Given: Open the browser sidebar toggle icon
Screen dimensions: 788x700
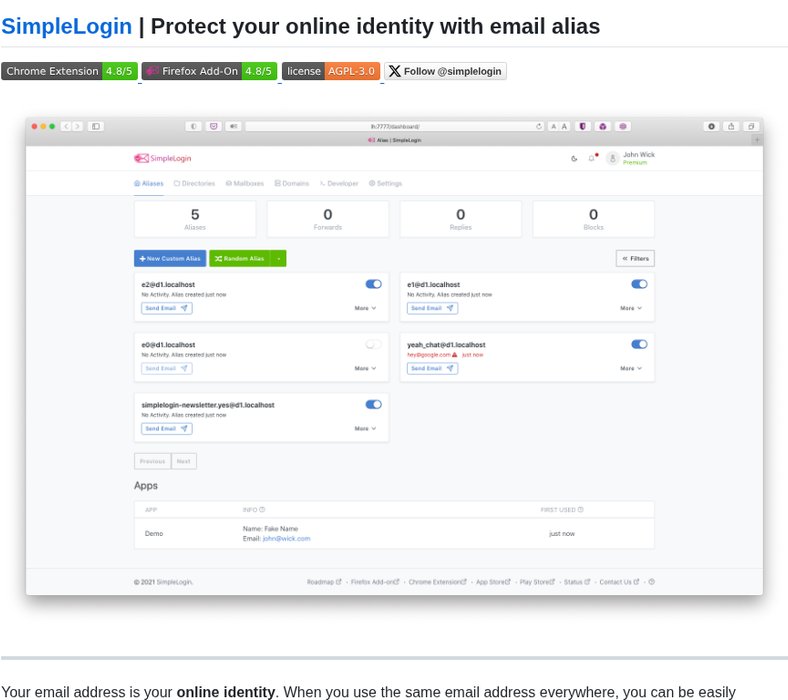Looking at the screenshot, I should [95, 127].
